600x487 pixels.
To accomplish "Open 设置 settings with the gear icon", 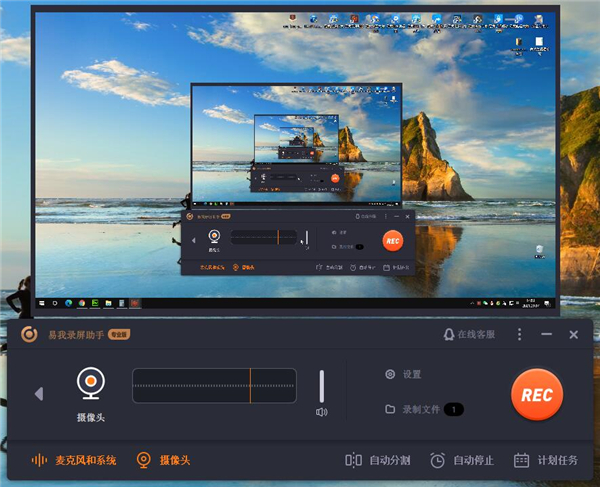I will tap(403, 374).
